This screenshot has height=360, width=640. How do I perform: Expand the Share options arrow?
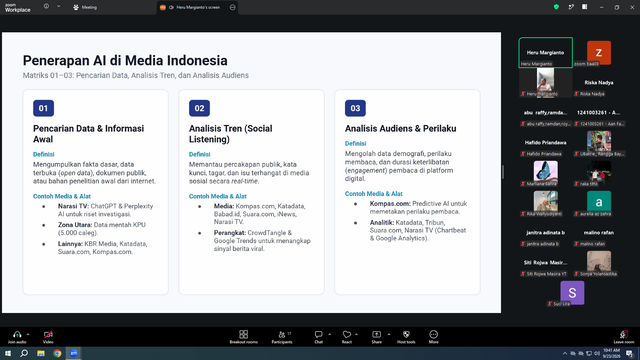[x=389, y=334]
